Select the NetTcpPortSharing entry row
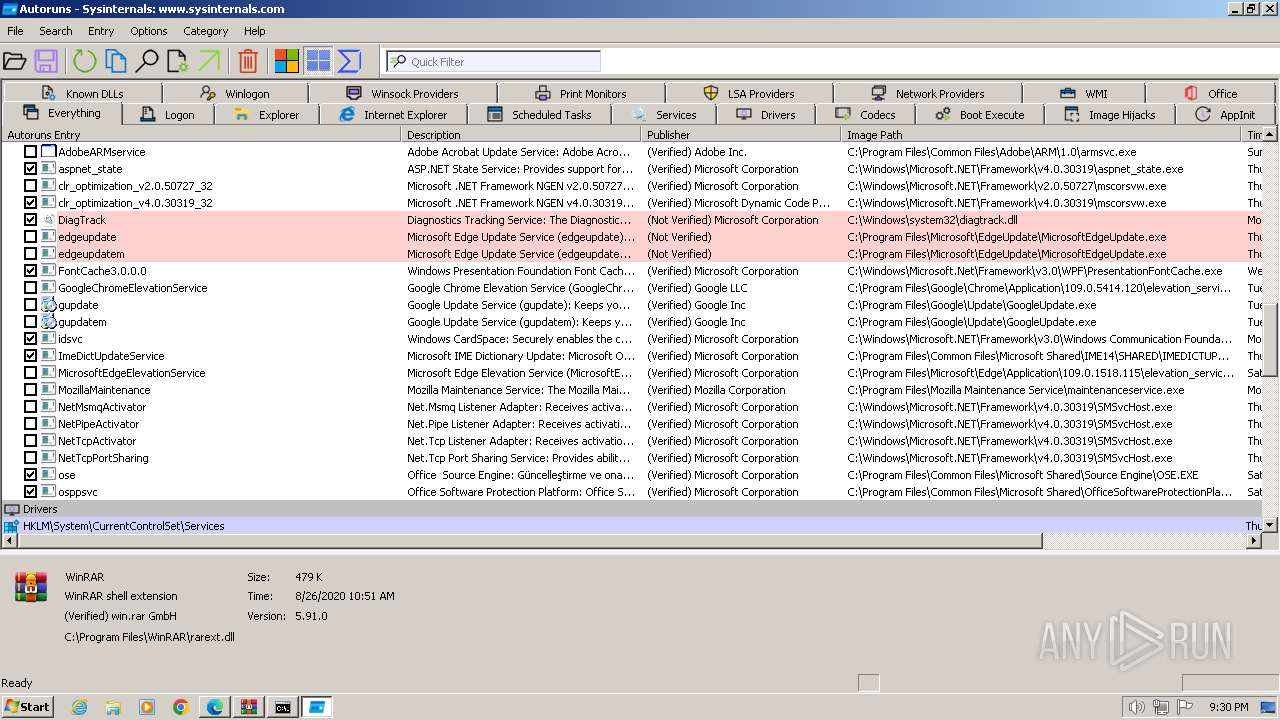Viewport: 1280px width, 720px height. click(632, 458)
